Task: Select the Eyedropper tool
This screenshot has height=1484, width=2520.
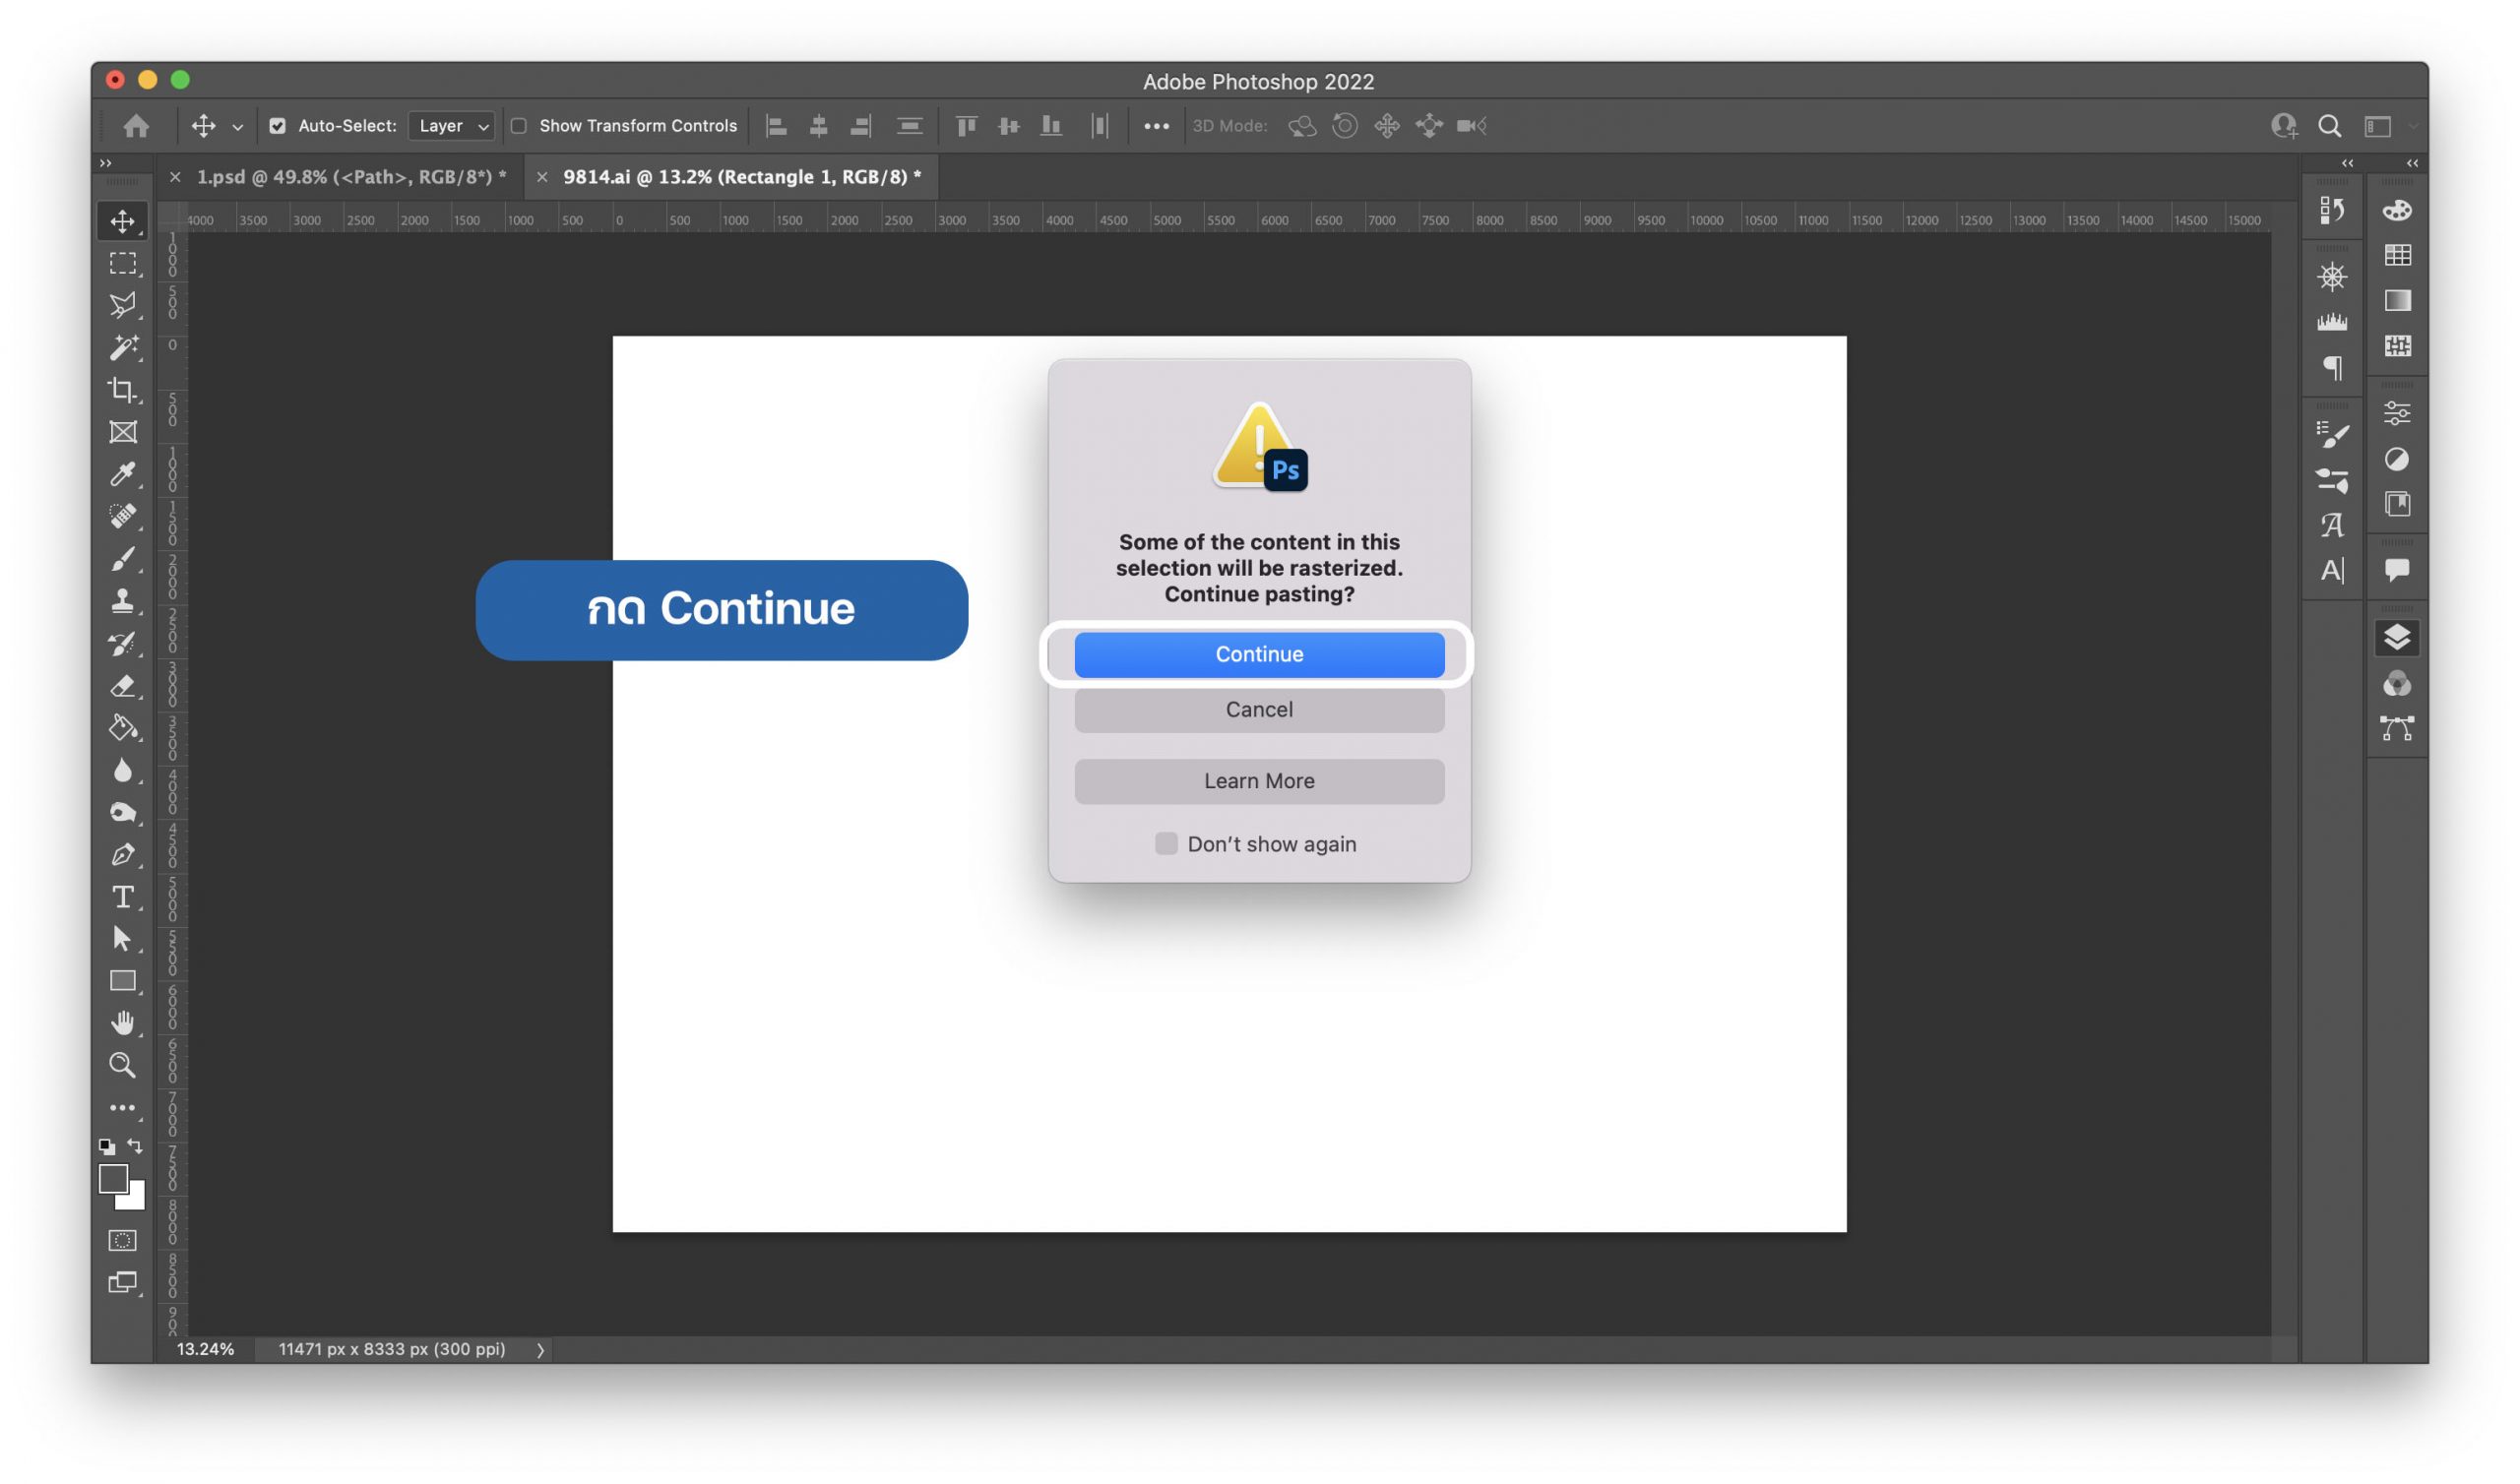Action: pyautogui.click(x=122, y=473)
